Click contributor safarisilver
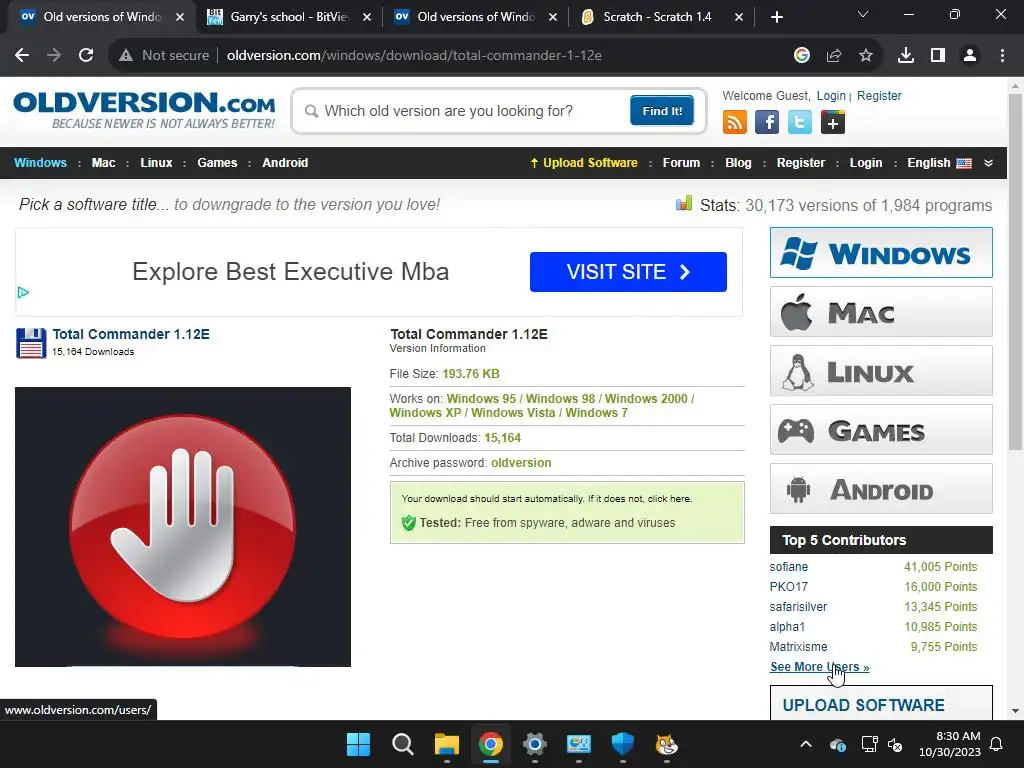Viewport: 1024px width, 768px height. [798, 607]
